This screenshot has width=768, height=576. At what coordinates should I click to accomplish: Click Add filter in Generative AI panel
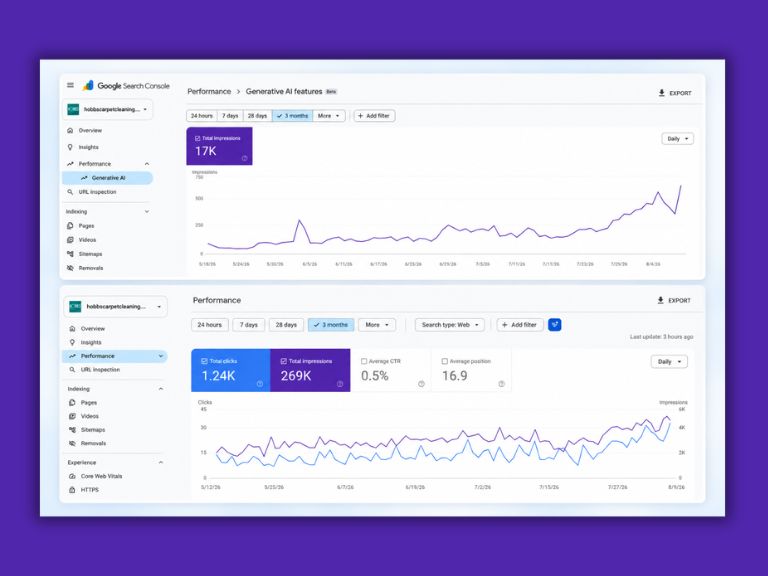(374, 116)
